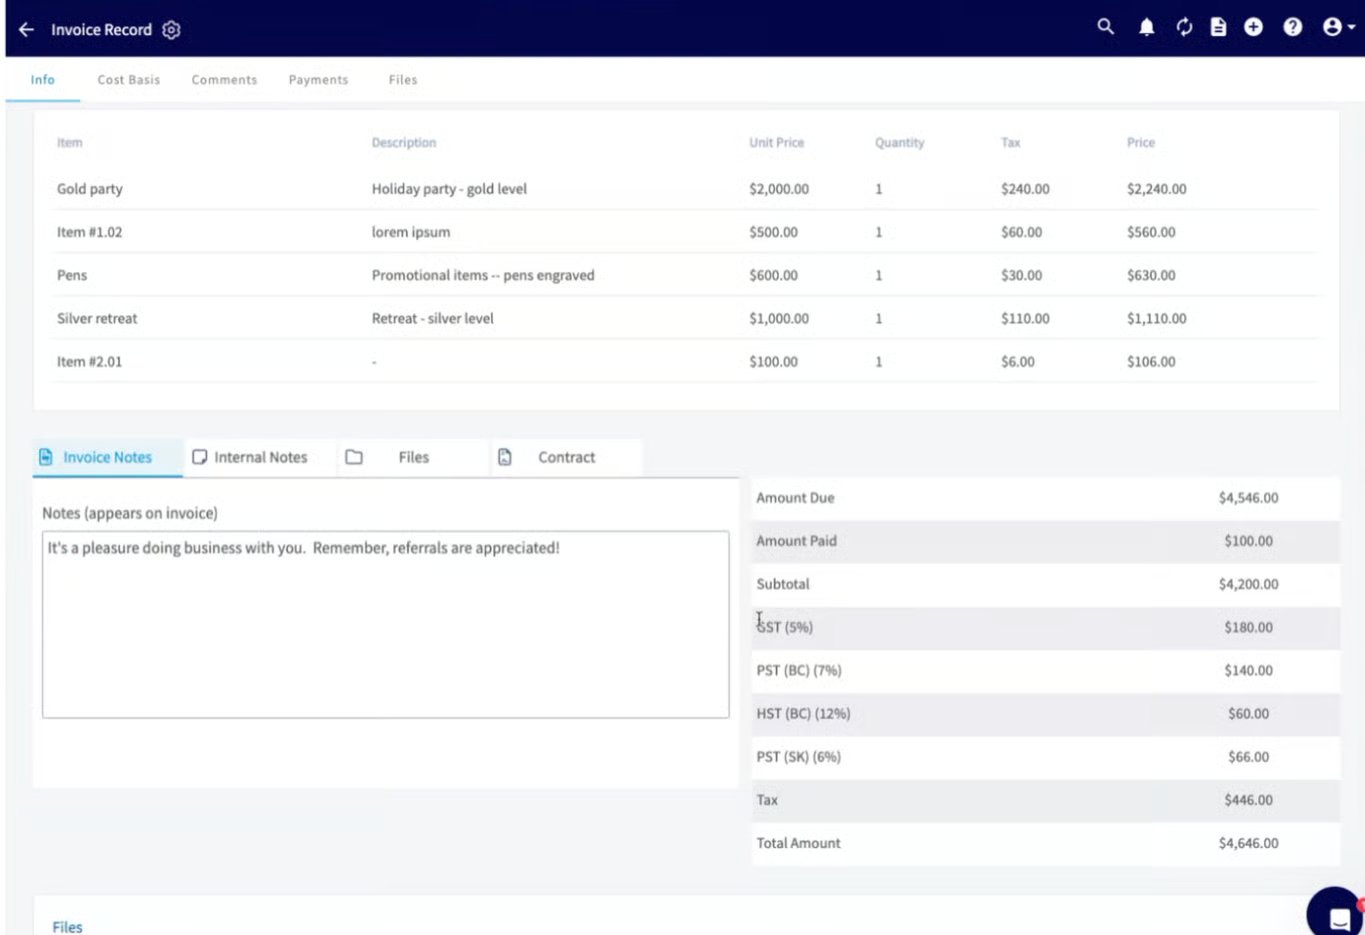Click the $630.00 price cell
Image resolution: width=1365 pixels, height=935 pixels.
(x=1151, y=275)
